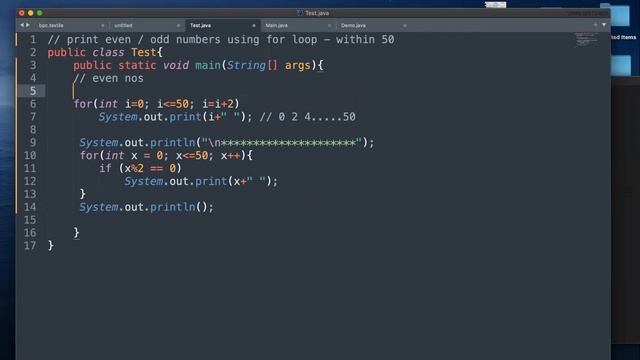Close the untitled tab

click(x=178, y=25)
